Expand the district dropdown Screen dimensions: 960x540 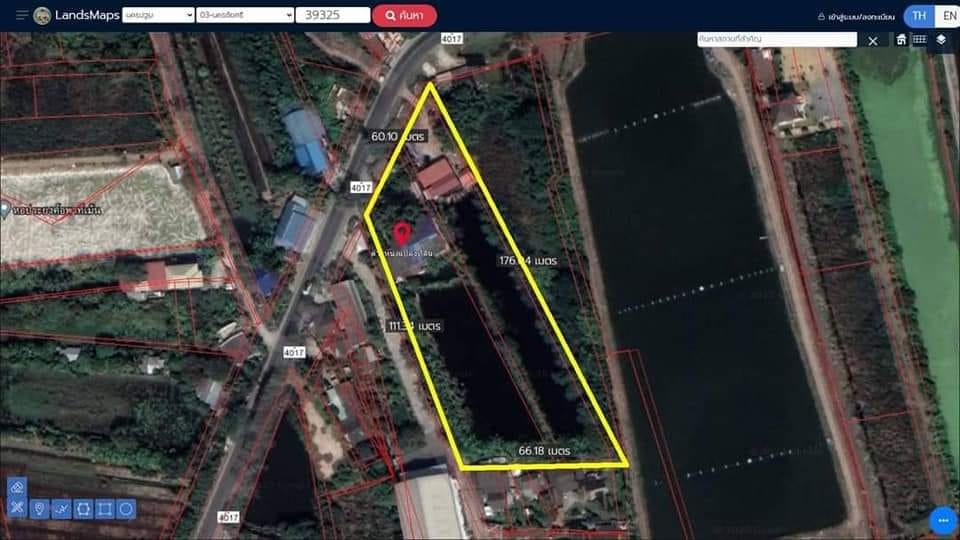[245, 15]
